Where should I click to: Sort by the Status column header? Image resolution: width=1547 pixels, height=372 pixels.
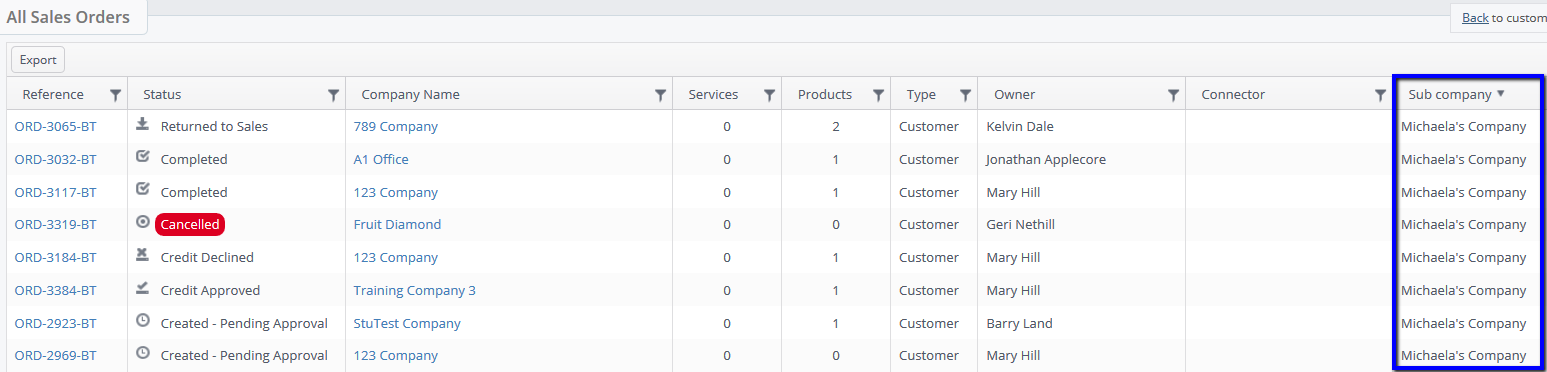tap(162, 95)
